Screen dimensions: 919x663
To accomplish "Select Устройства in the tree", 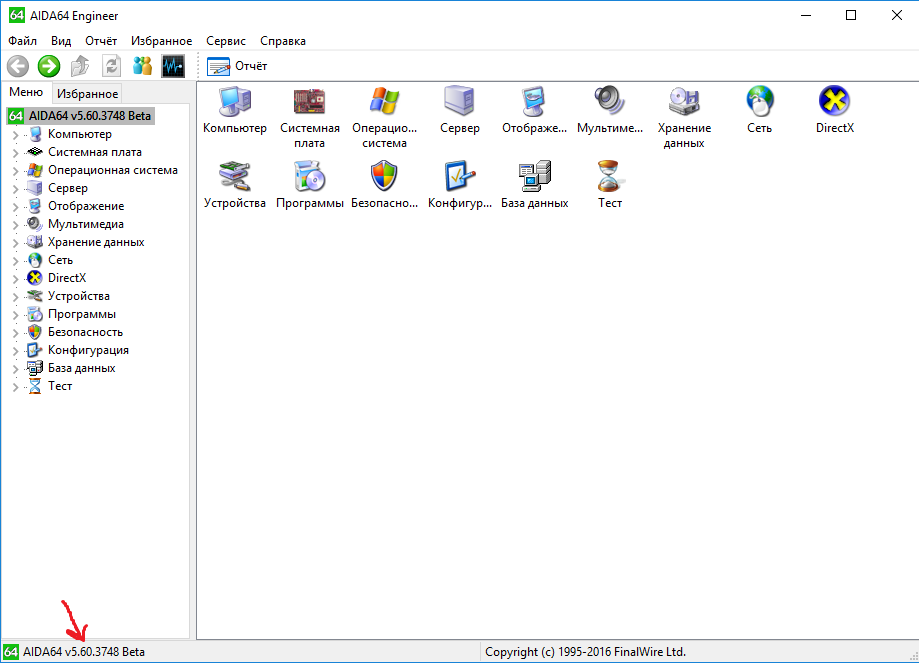I will 79,296.
